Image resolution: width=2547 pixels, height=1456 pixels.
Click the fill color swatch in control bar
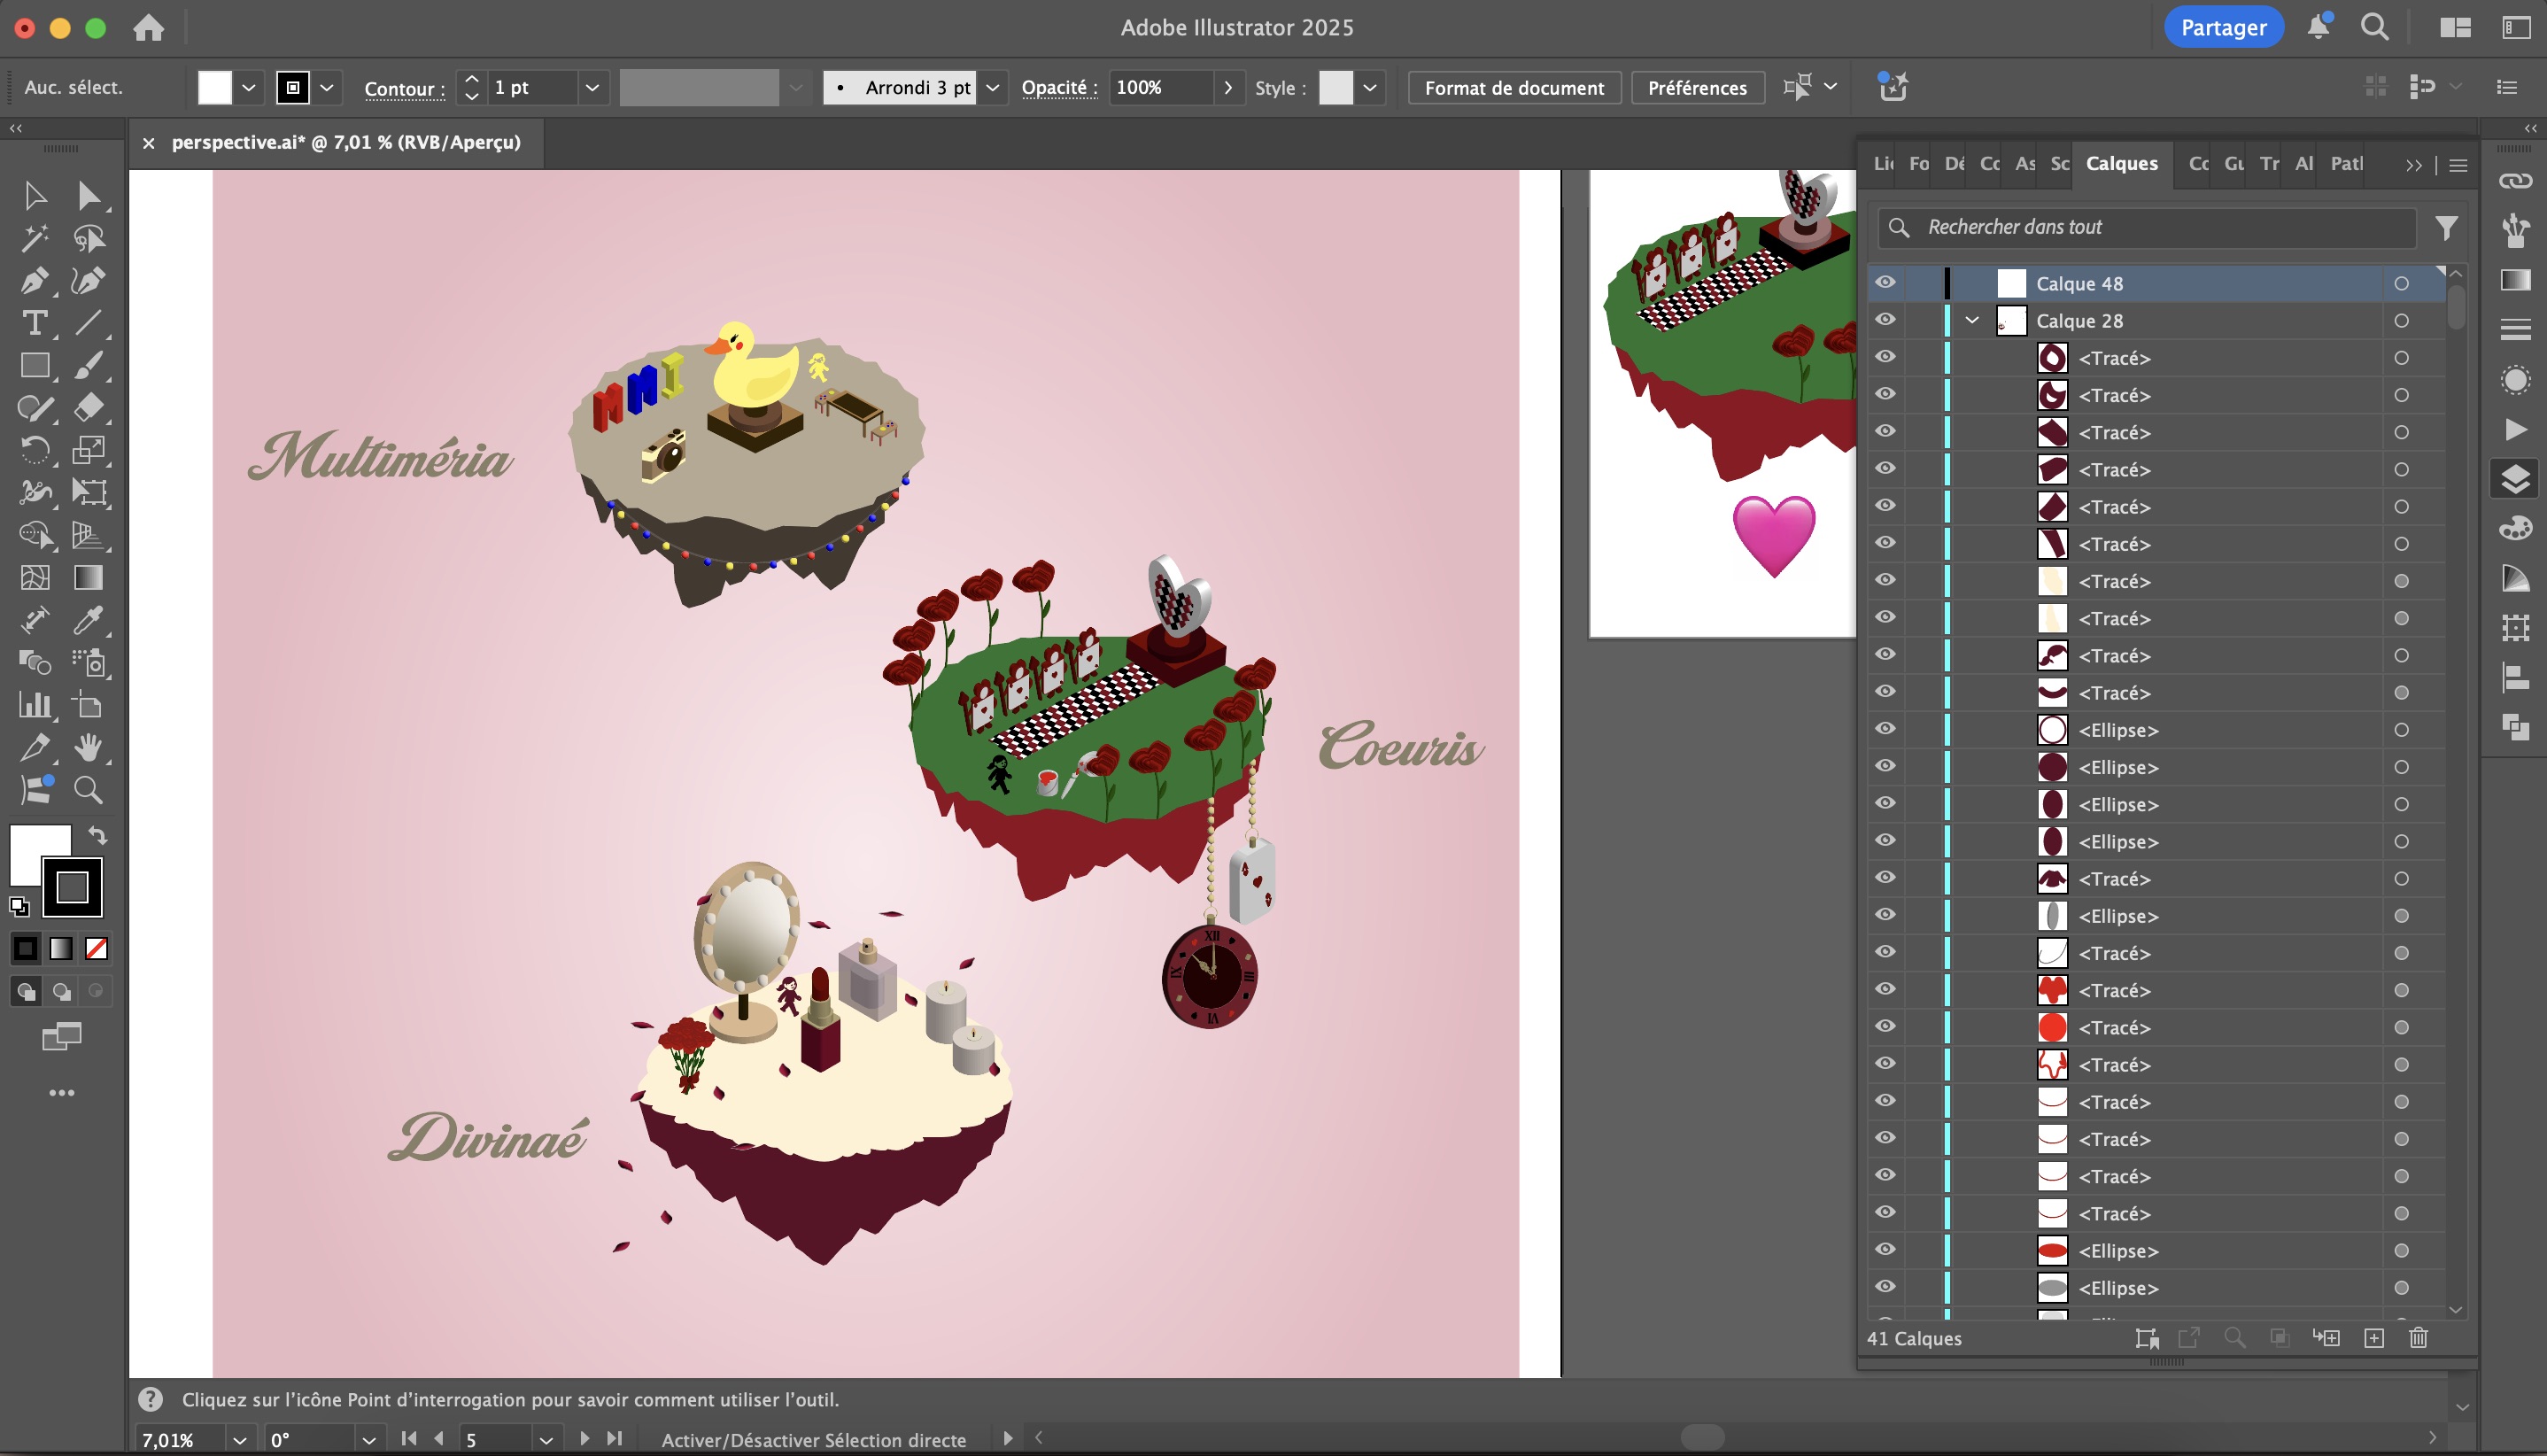click(215, 88)
